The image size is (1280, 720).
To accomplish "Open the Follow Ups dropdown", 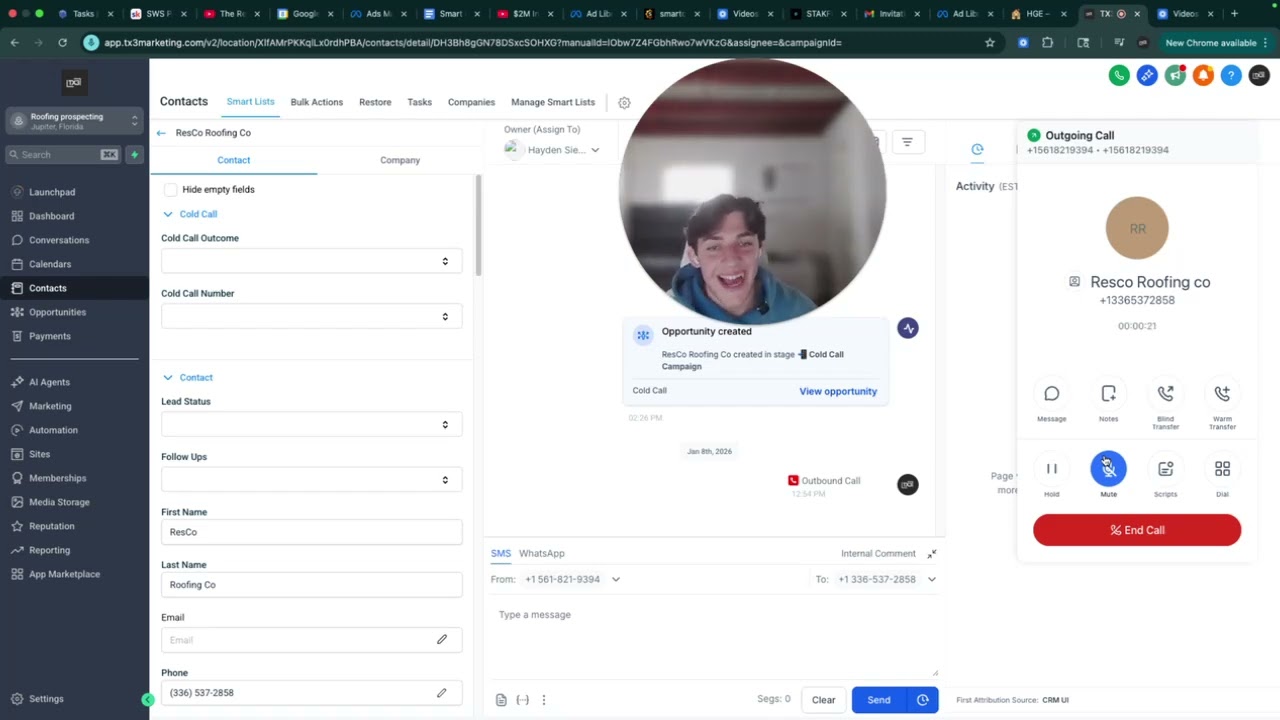I will pyautogui.click(x=312, y=479).
